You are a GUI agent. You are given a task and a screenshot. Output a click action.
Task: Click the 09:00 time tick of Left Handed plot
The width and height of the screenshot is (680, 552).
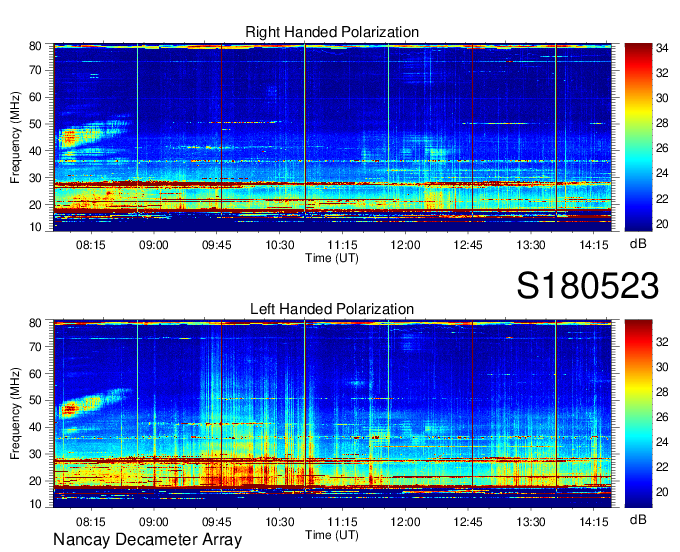pos(154,522)
